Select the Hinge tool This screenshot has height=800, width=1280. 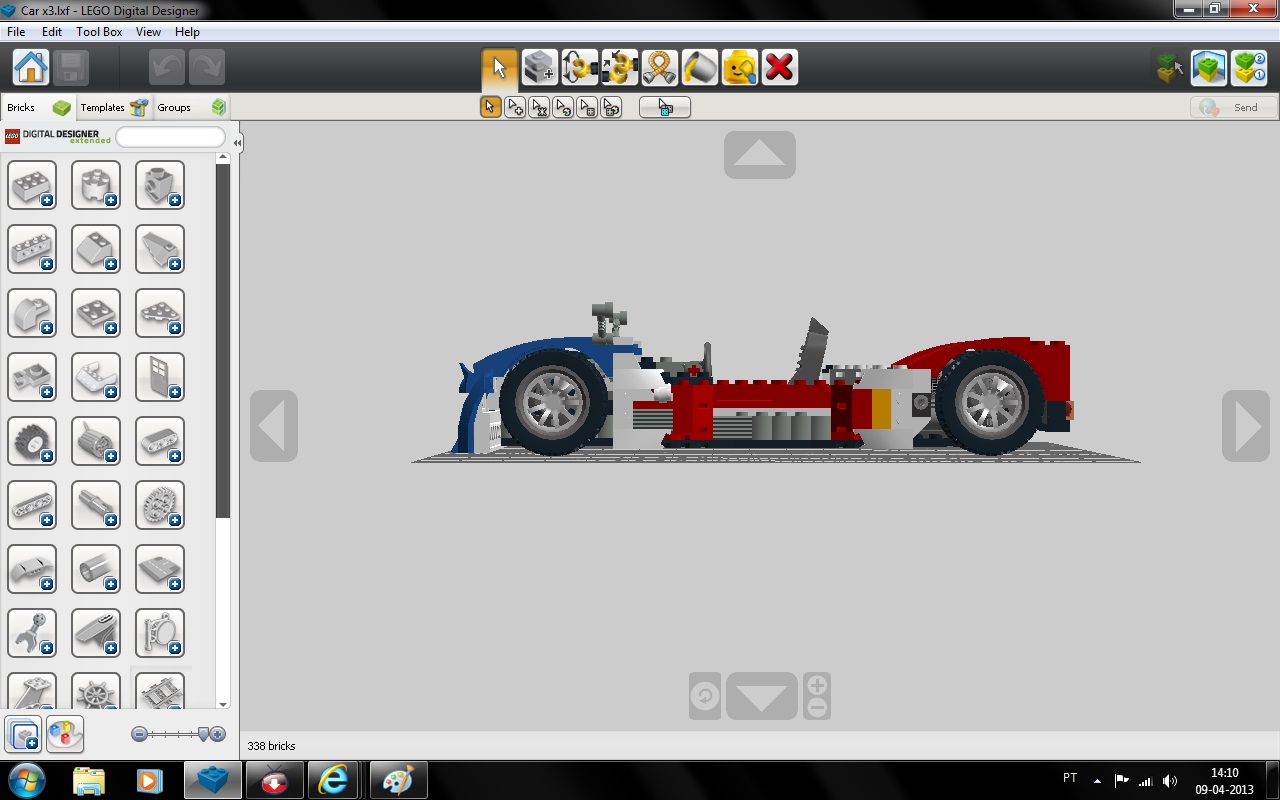pyautogui.click(x=580, y=67)
